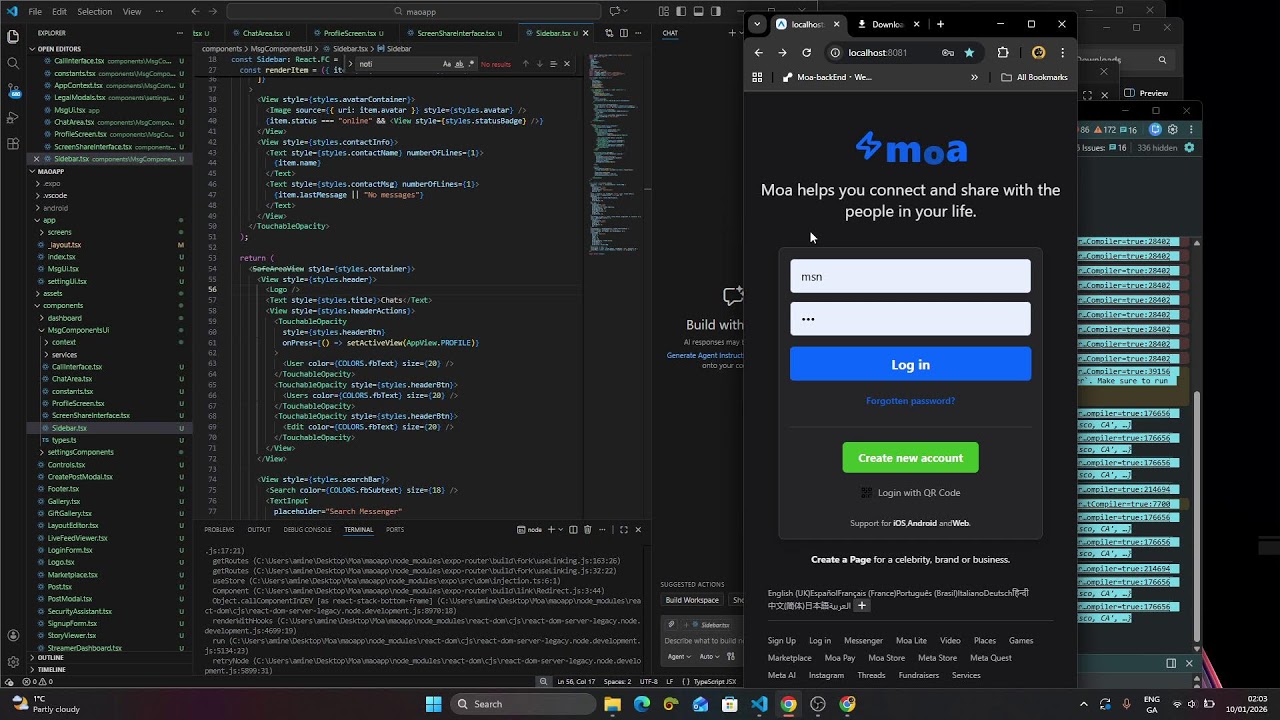
Task: Expand the .expo folder
Action: (x=52, y=183)
